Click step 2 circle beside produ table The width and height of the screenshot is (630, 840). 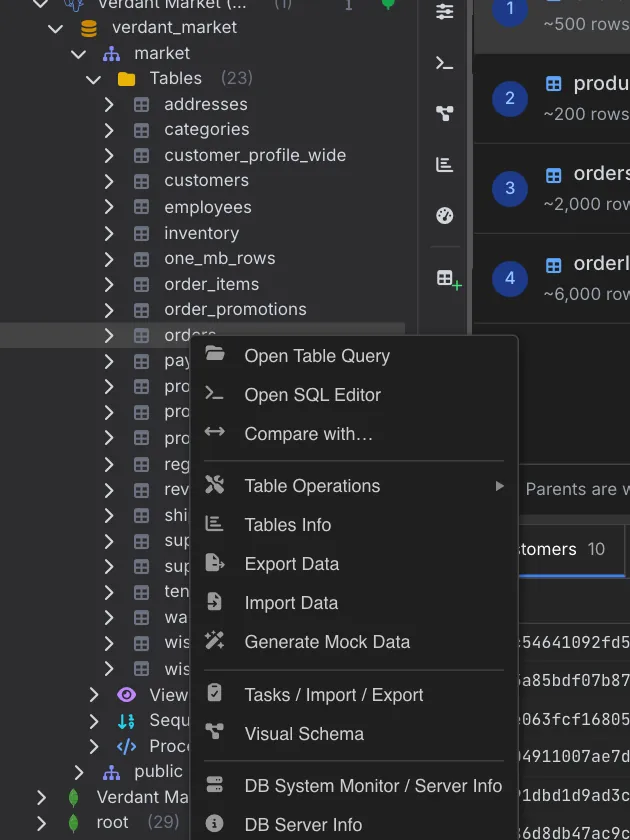(x=509, y=98)
